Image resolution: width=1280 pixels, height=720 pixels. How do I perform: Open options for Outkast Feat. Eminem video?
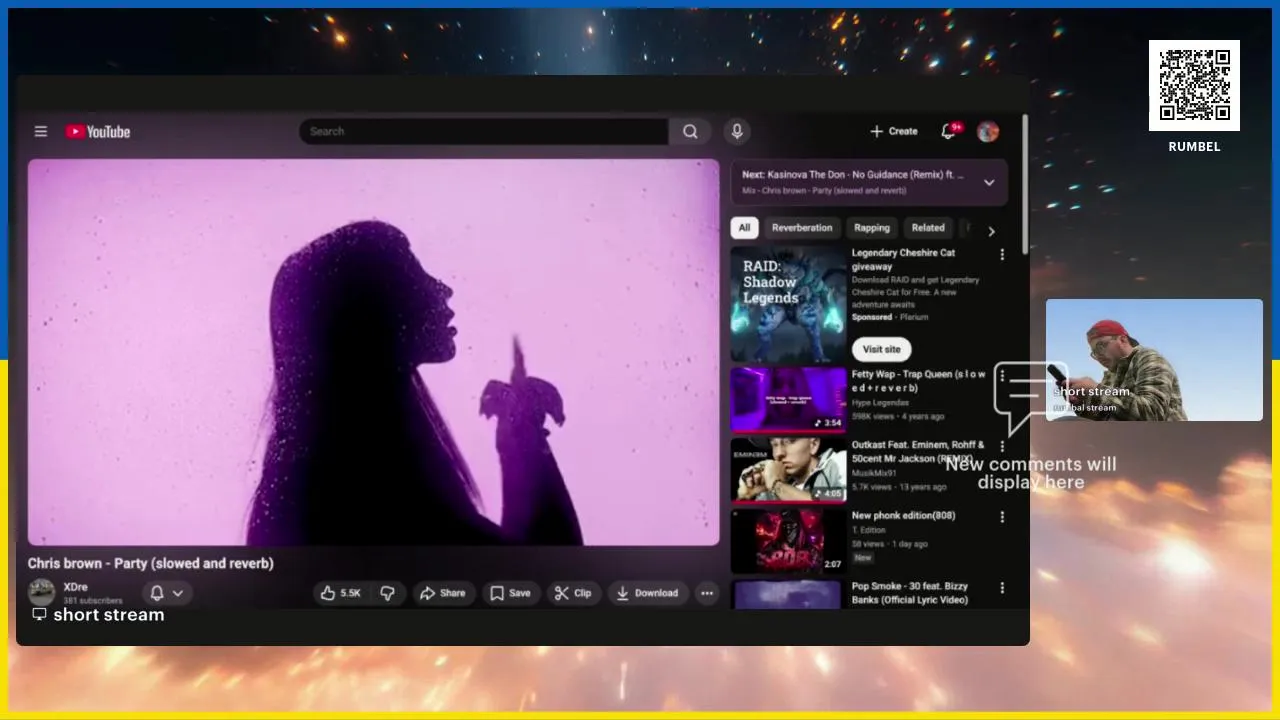(1002, 447)
